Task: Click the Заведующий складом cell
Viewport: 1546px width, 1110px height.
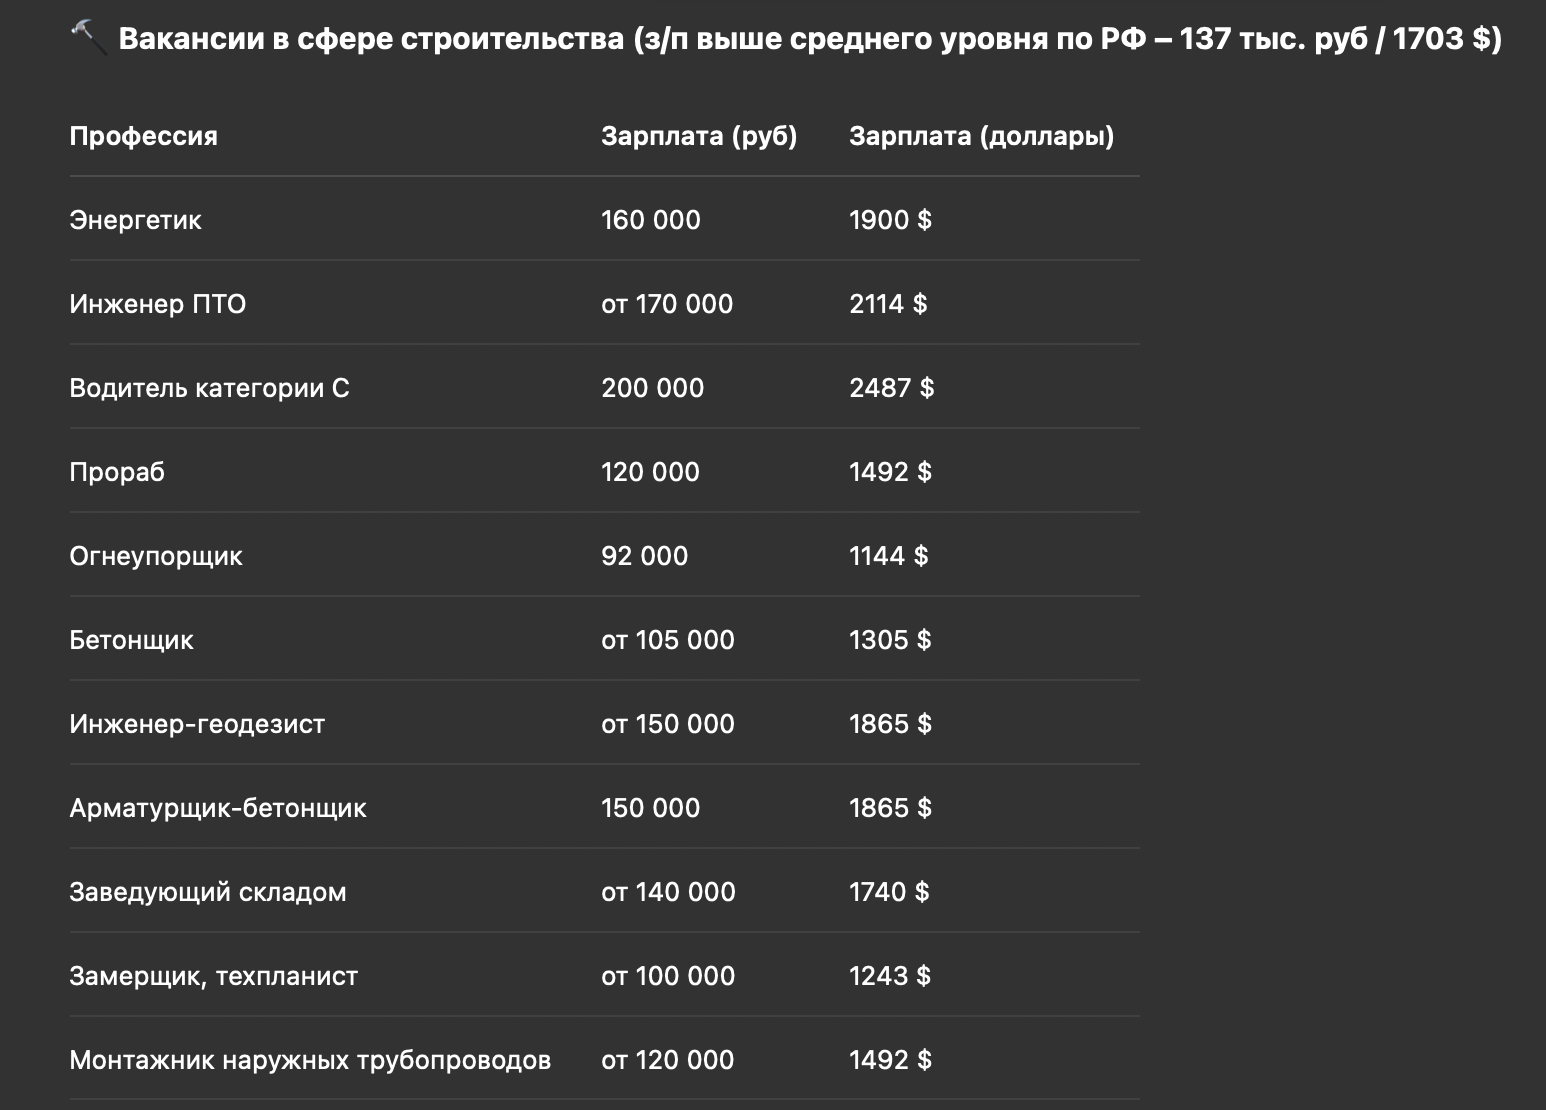Action: (207, 892)
